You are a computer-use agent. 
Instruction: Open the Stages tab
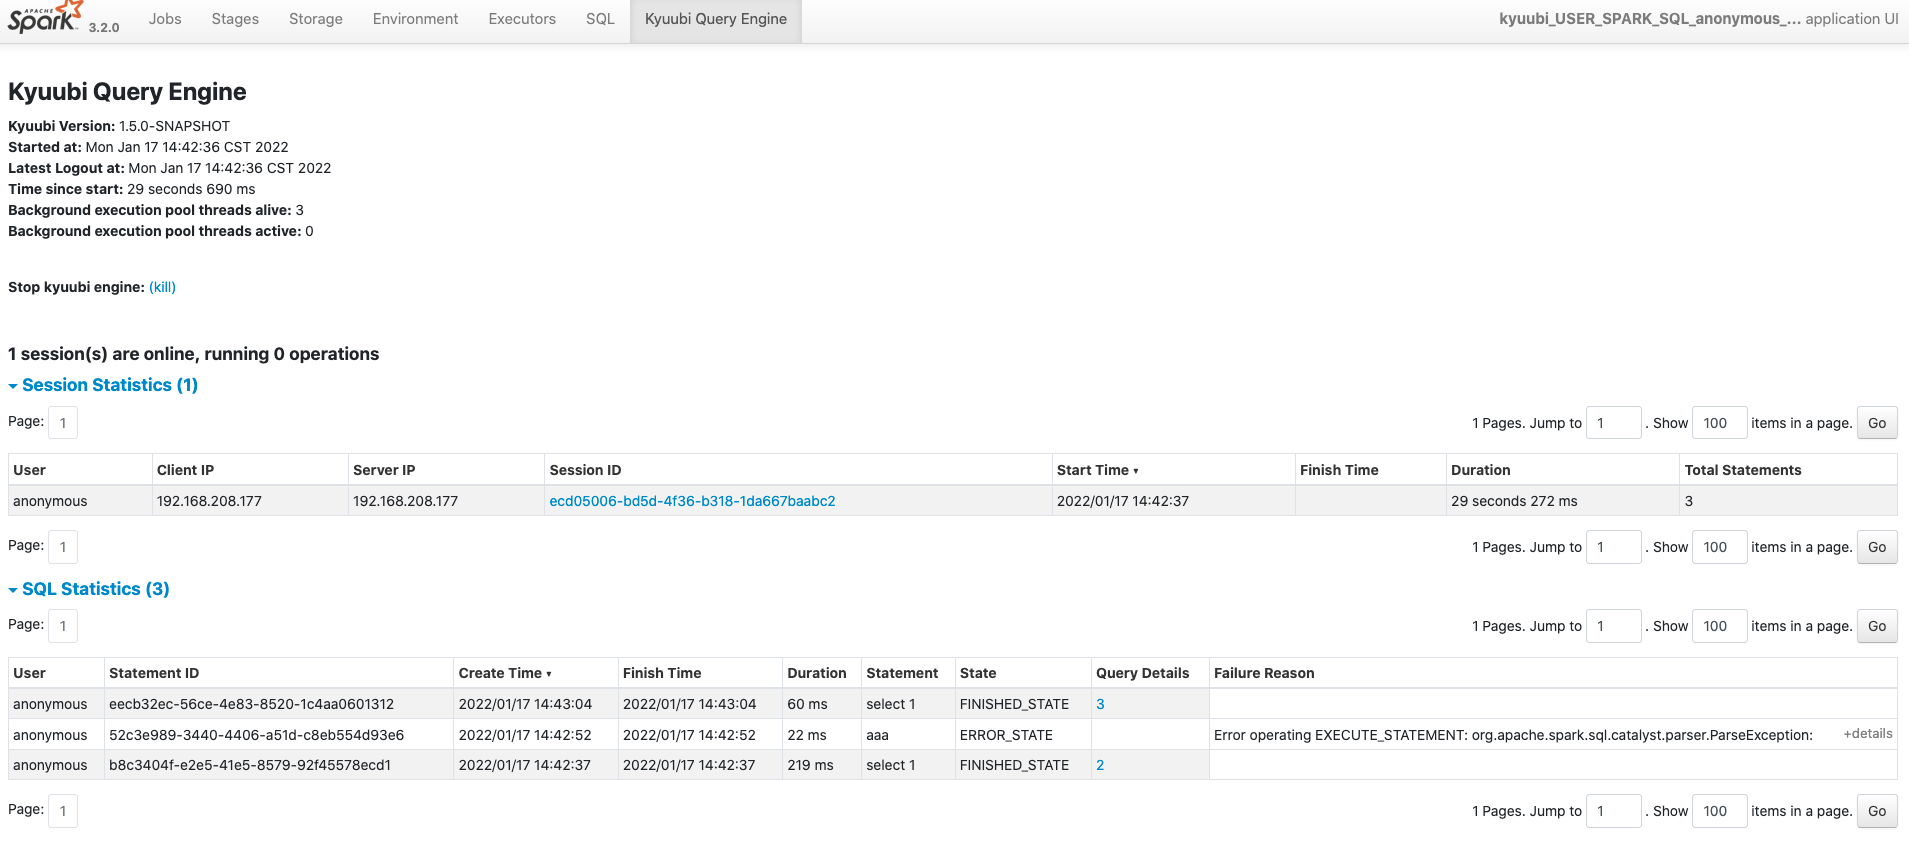(235, 19)
